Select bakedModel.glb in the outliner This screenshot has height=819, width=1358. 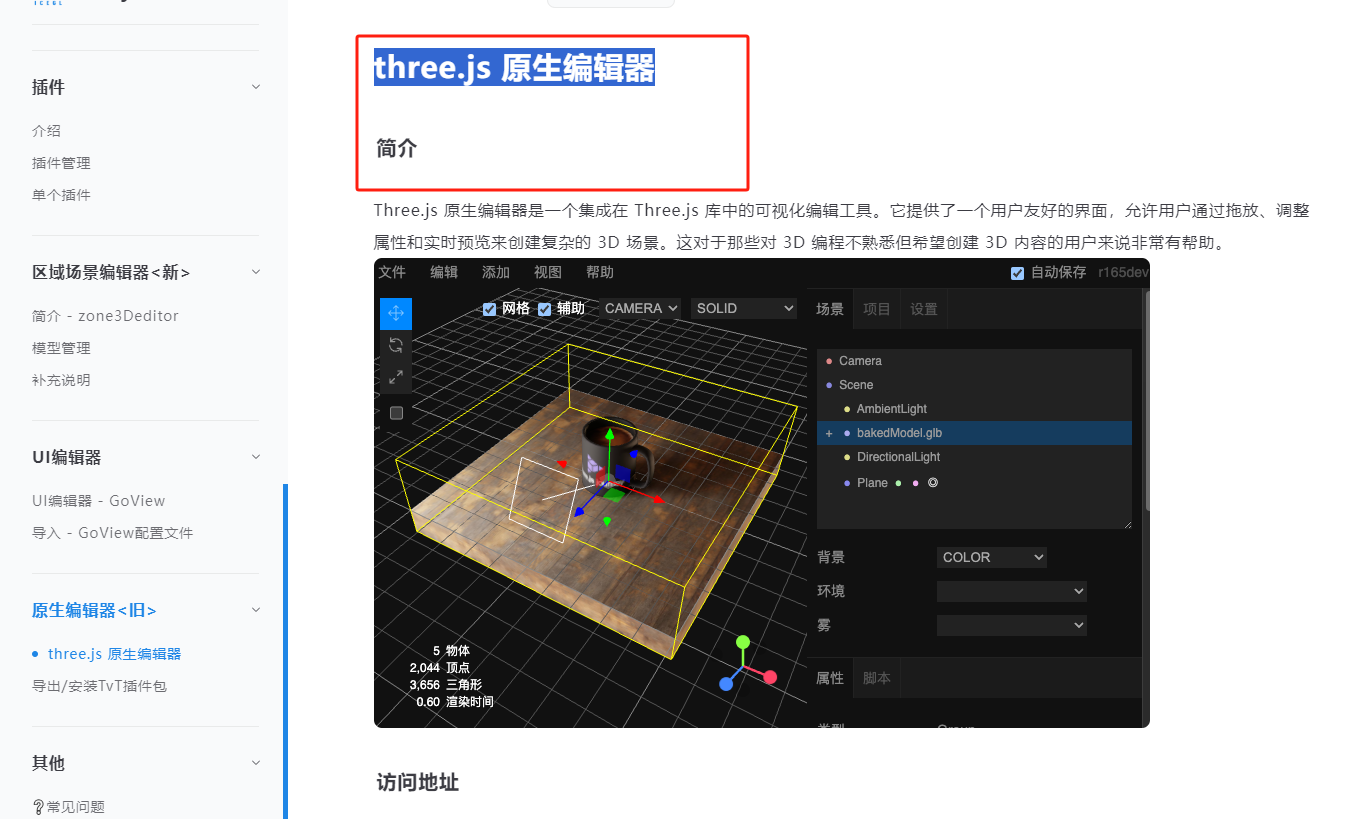click(x=974, y=433)
